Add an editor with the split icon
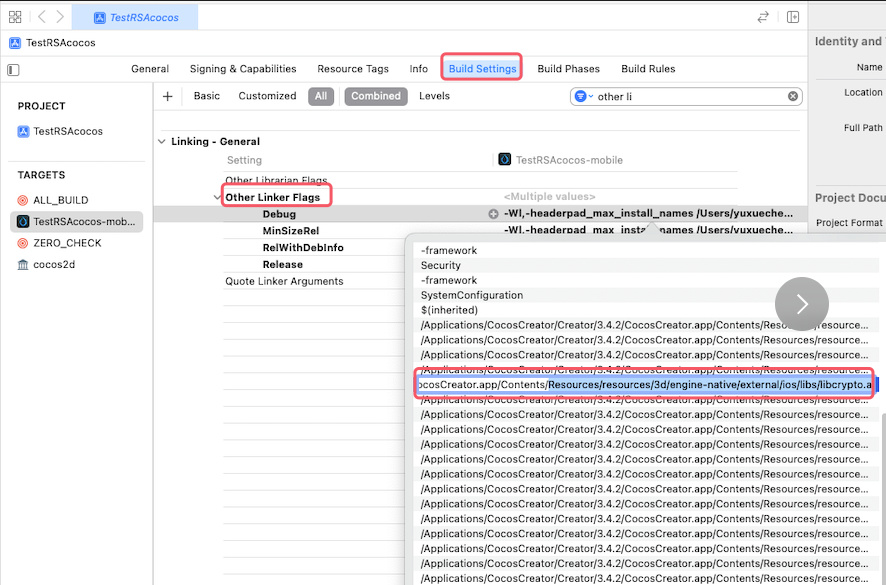Screen dimensions: 886x585 tap(793, 17)
